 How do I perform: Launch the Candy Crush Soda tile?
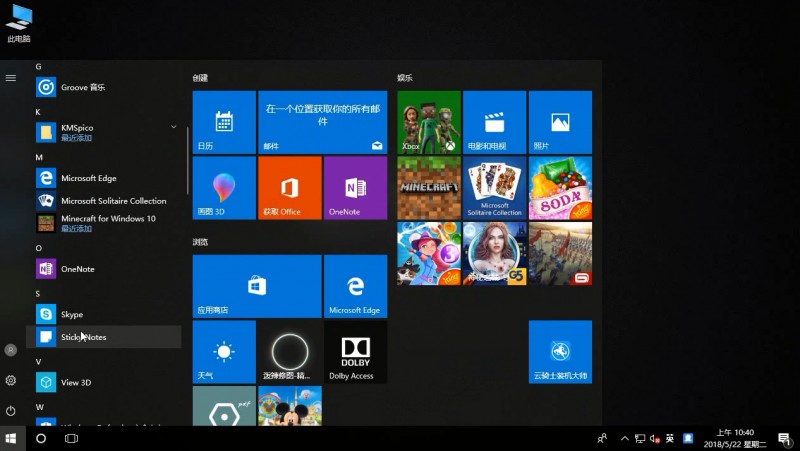pos(560,188)
